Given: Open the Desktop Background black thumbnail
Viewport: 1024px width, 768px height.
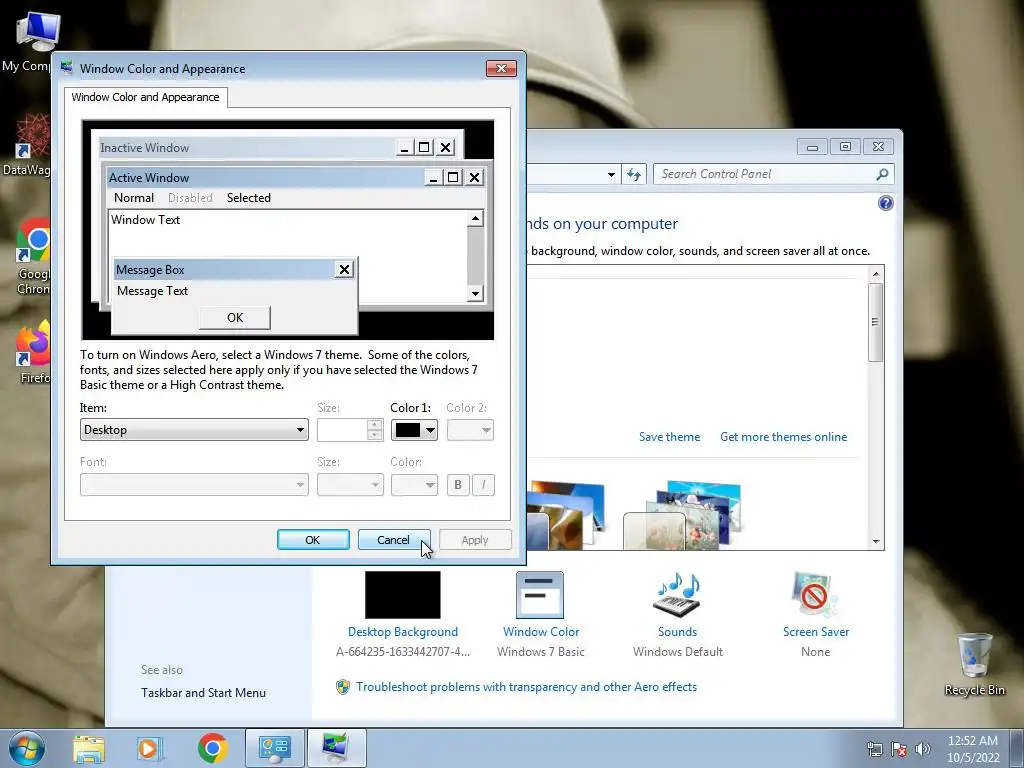Looking at the screenshot, I should point(402,595).
